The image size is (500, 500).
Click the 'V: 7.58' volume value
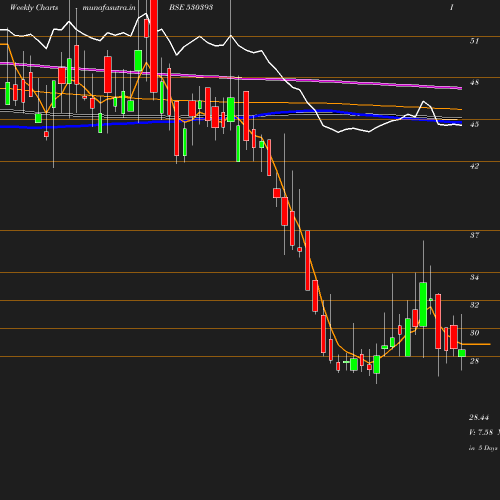[481, 432]
